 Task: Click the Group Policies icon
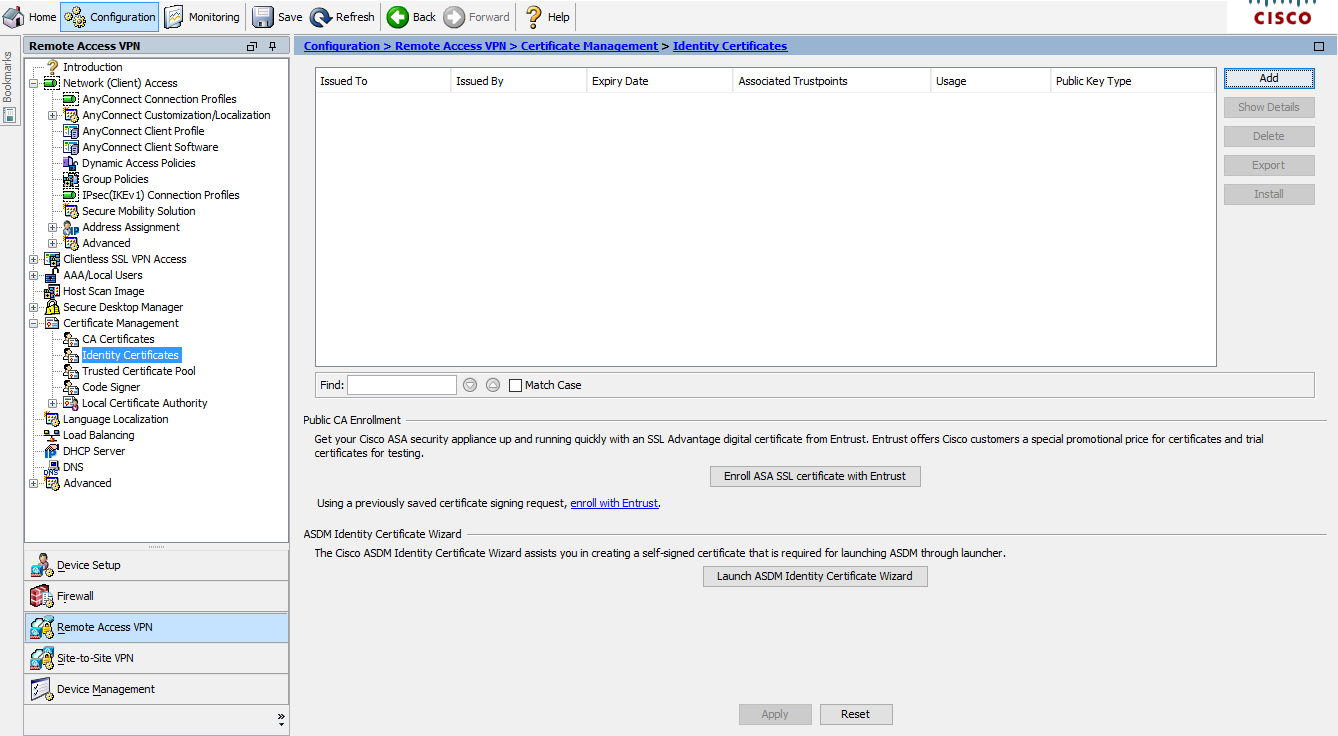pyautogui.click(x=71, y=179)
